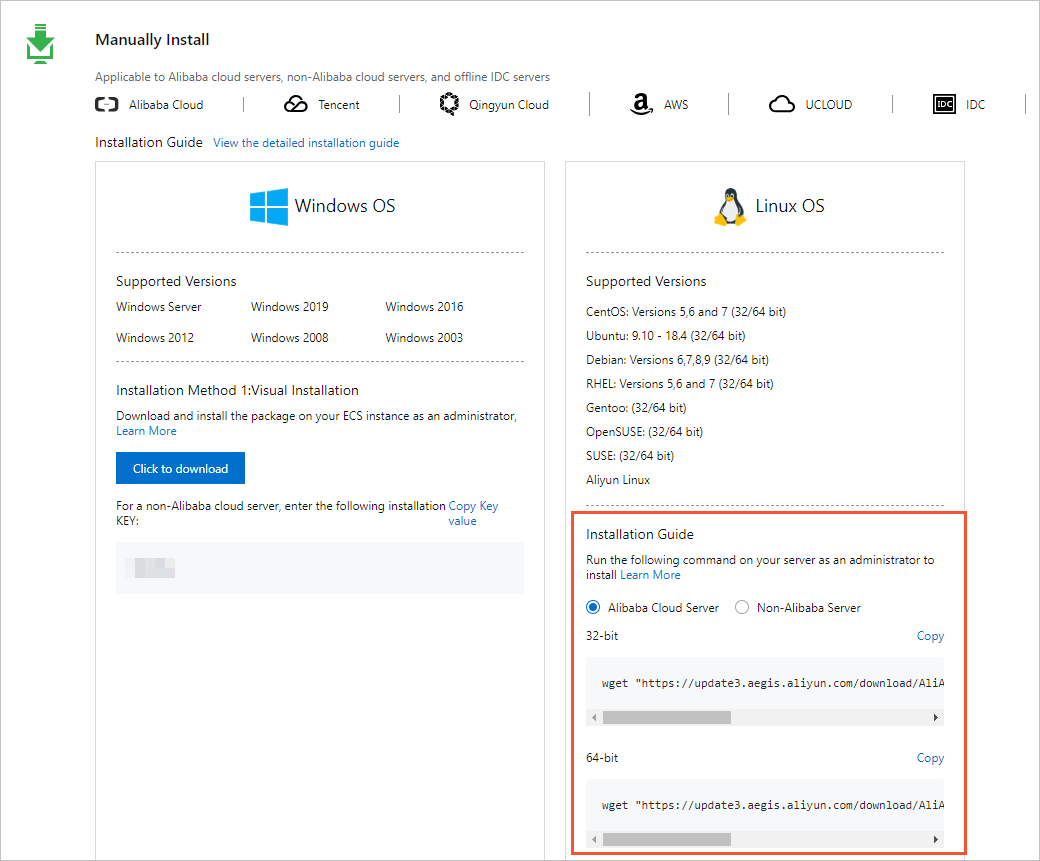Click right arrow of 64-bit command scrollbar

[935, 840]
